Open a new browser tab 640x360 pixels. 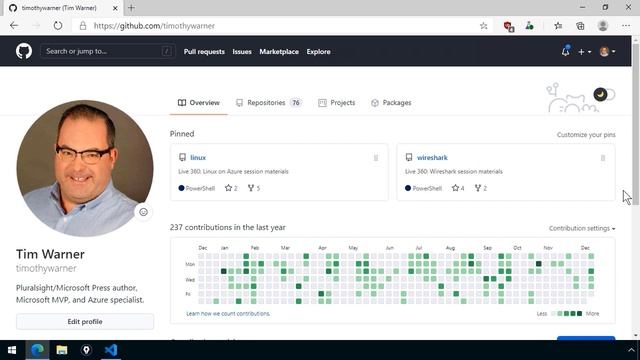pos(131,8)
